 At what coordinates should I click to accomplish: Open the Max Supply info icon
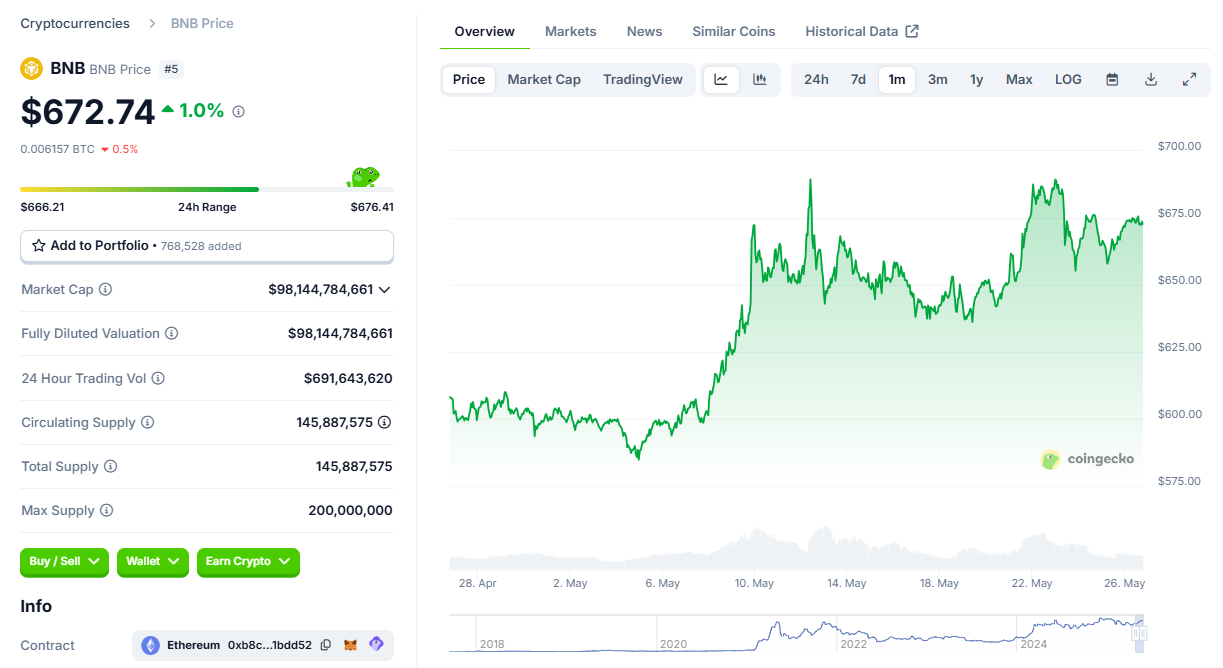click(106, 510)
